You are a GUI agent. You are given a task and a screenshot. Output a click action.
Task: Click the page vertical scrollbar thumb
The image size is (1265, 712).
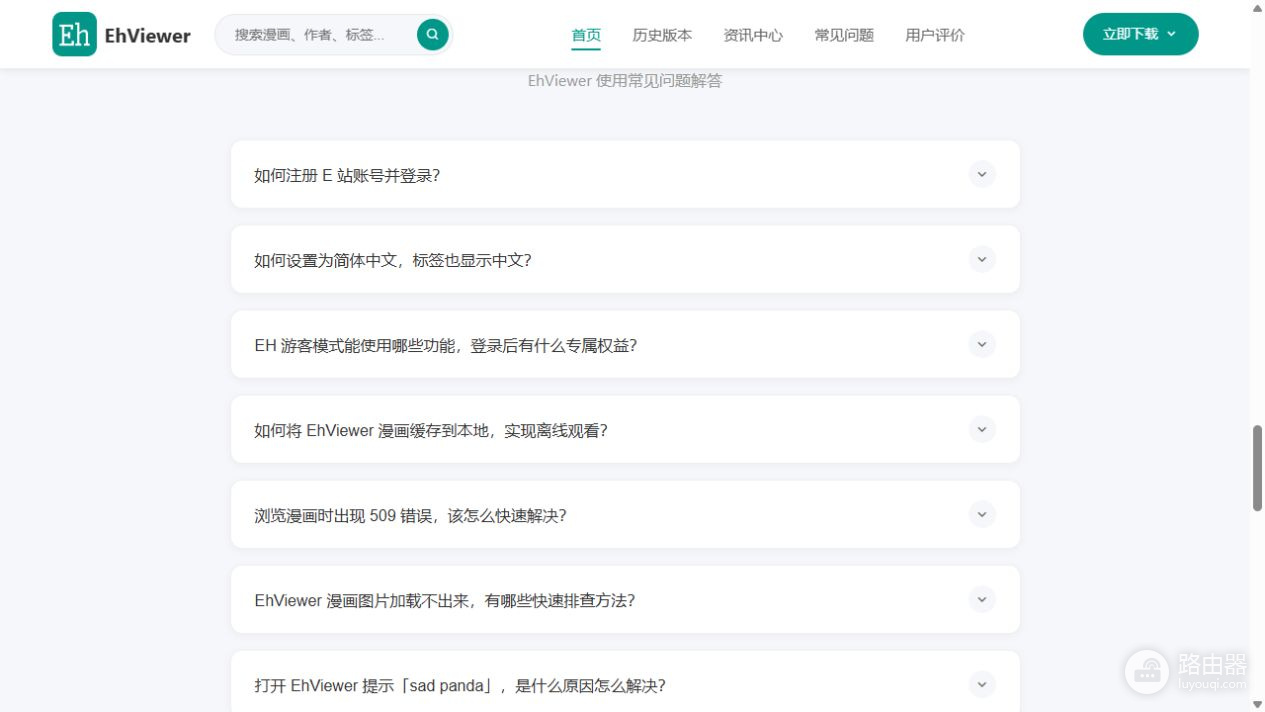coord(1257,468)
